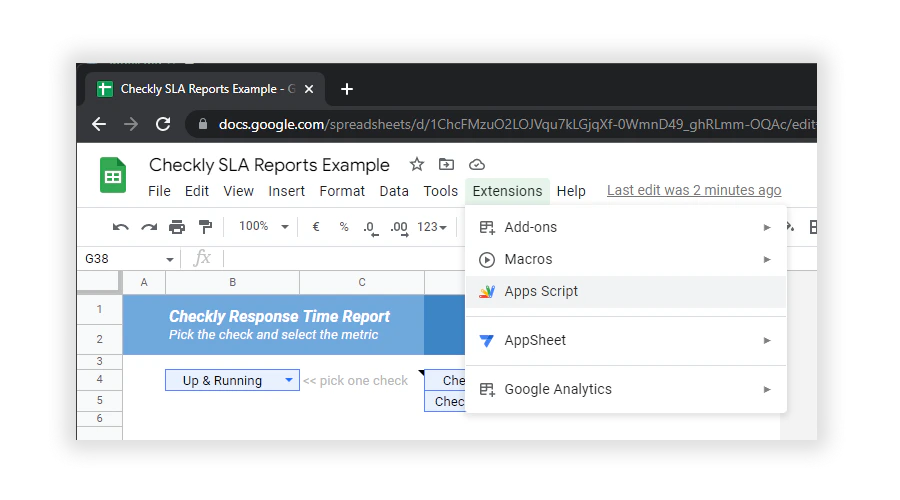Open the File menu

(x=159, y=191)
